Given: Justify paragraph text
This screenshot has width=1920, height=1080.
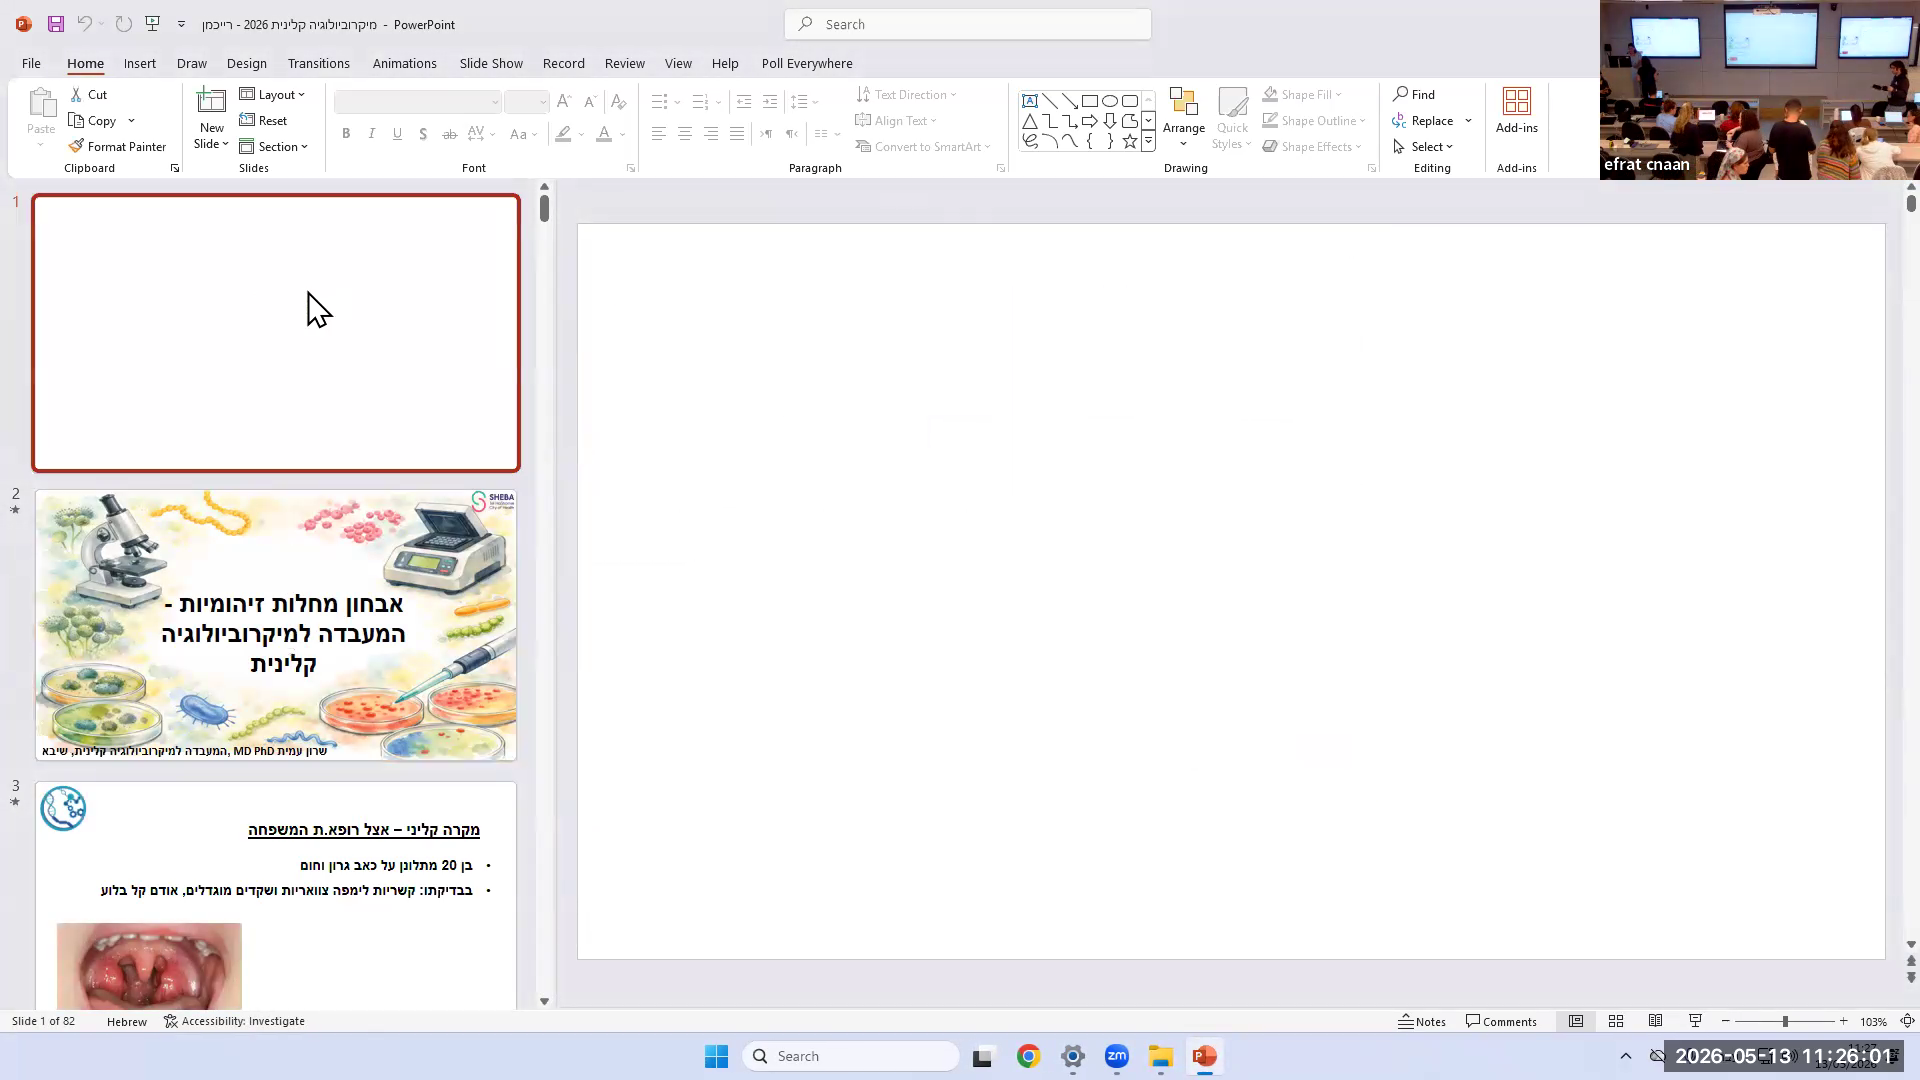Looking at the screenshot, I should pos(737,134).
